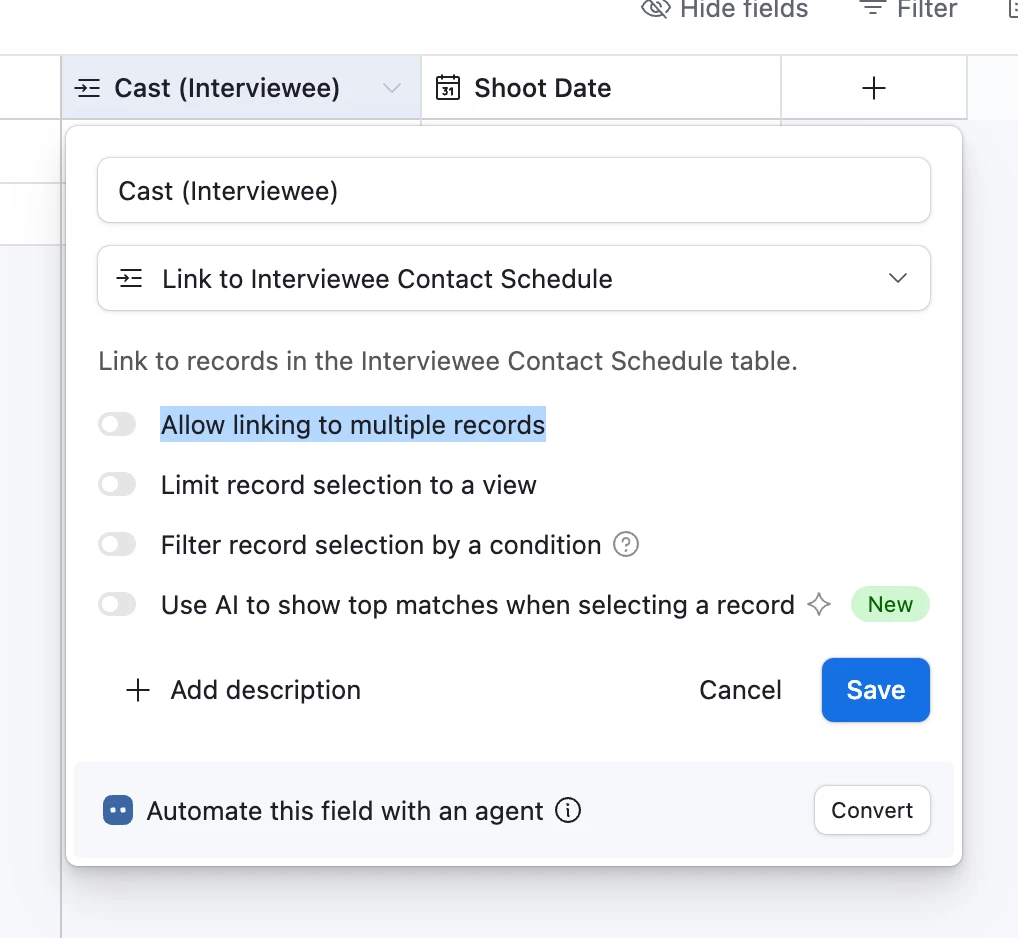1018x938 pixels.
Task: Save the field configuration
Action: tap(875, 690)
